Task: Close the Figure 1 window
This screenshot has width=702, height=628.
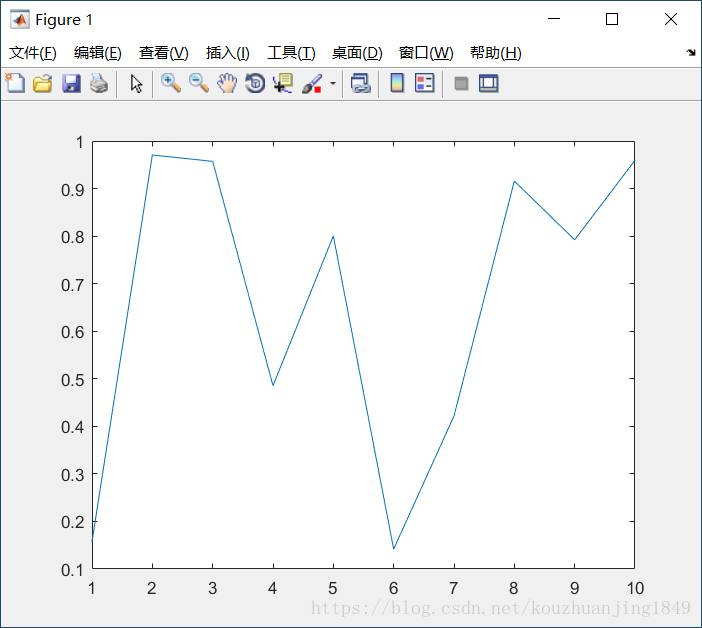Action: [671, 19]
